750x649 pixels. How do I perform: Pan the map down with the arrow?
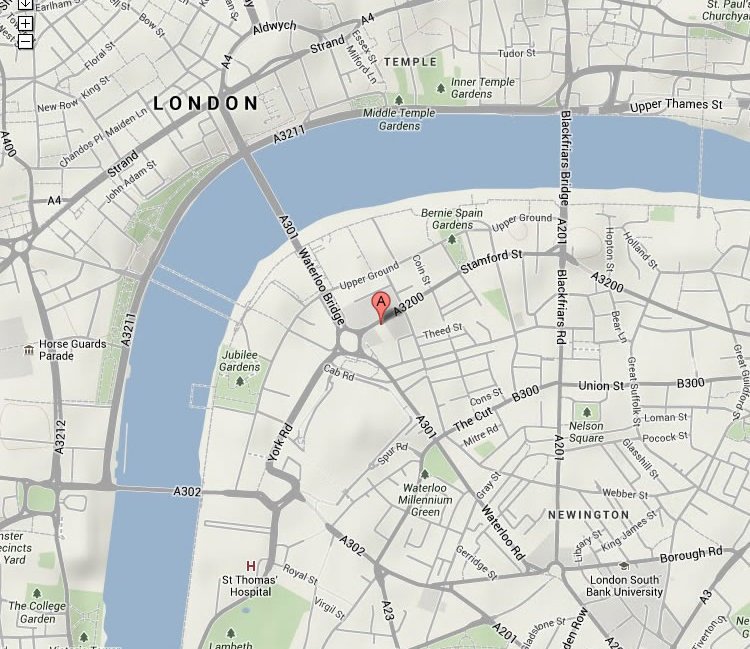[x=25, y=5]
